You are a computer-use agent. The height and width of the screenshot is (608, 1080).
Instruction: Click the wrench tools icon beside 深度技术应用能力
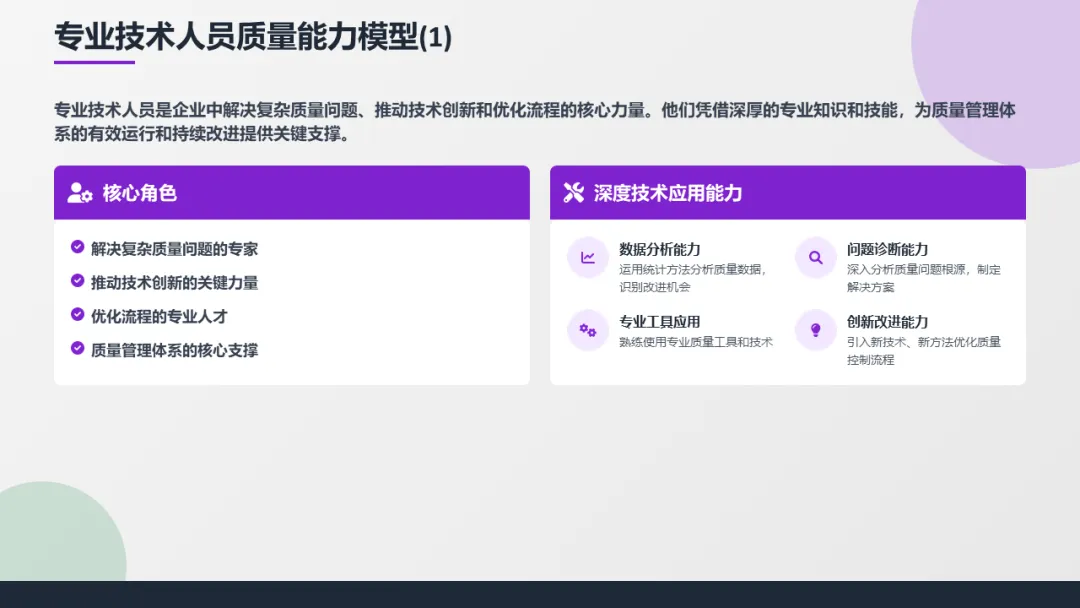(x=574, y=193)
